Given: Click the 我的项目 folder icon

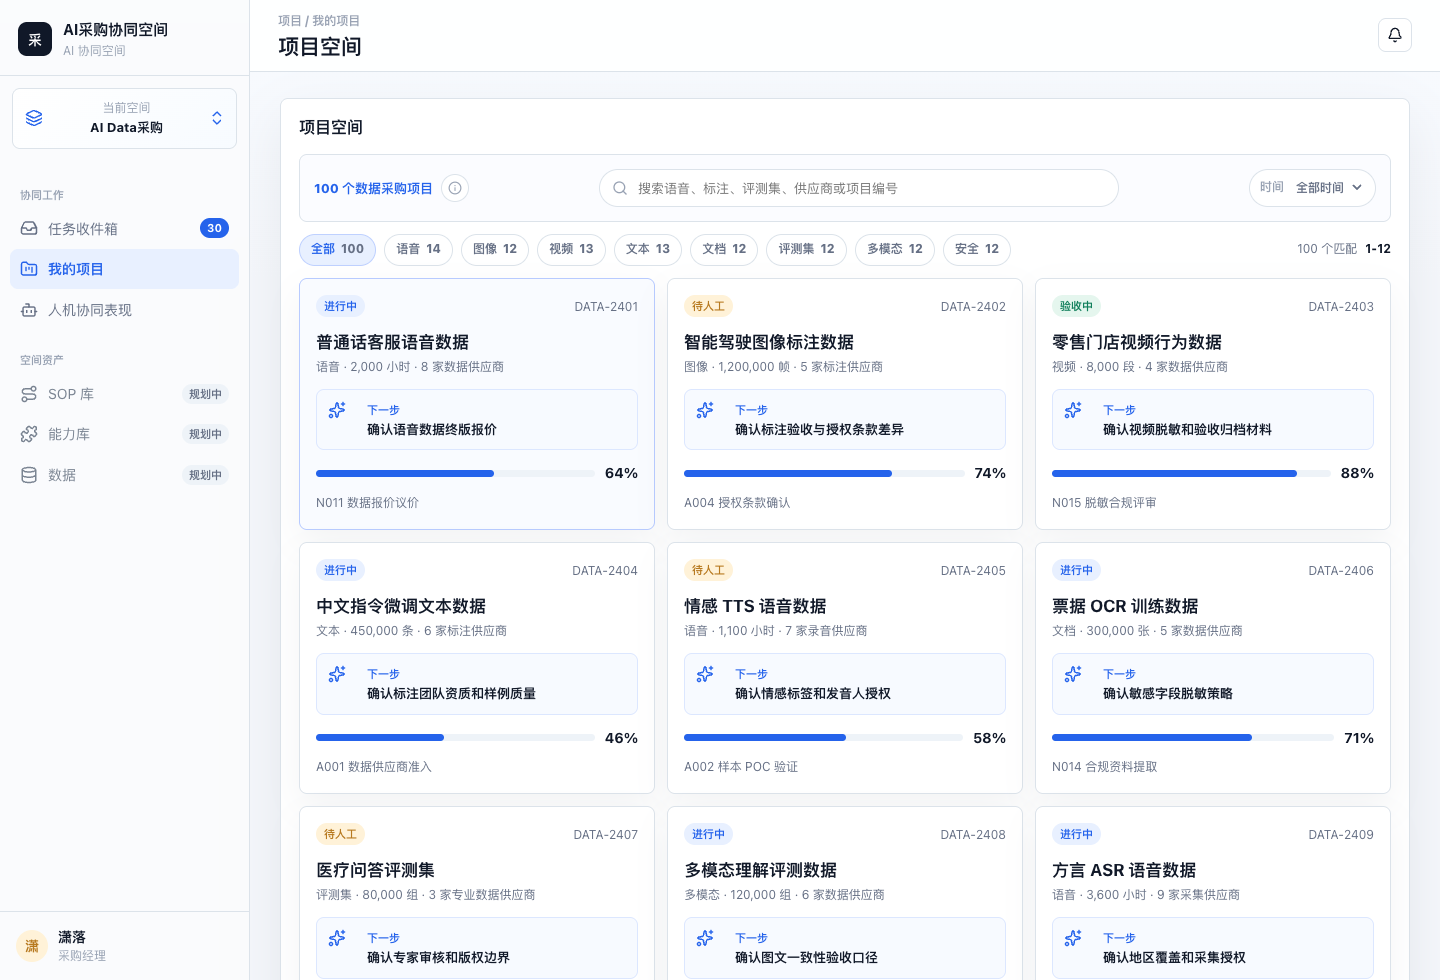Looking at the screenshot, I should [x=29, y=269].
